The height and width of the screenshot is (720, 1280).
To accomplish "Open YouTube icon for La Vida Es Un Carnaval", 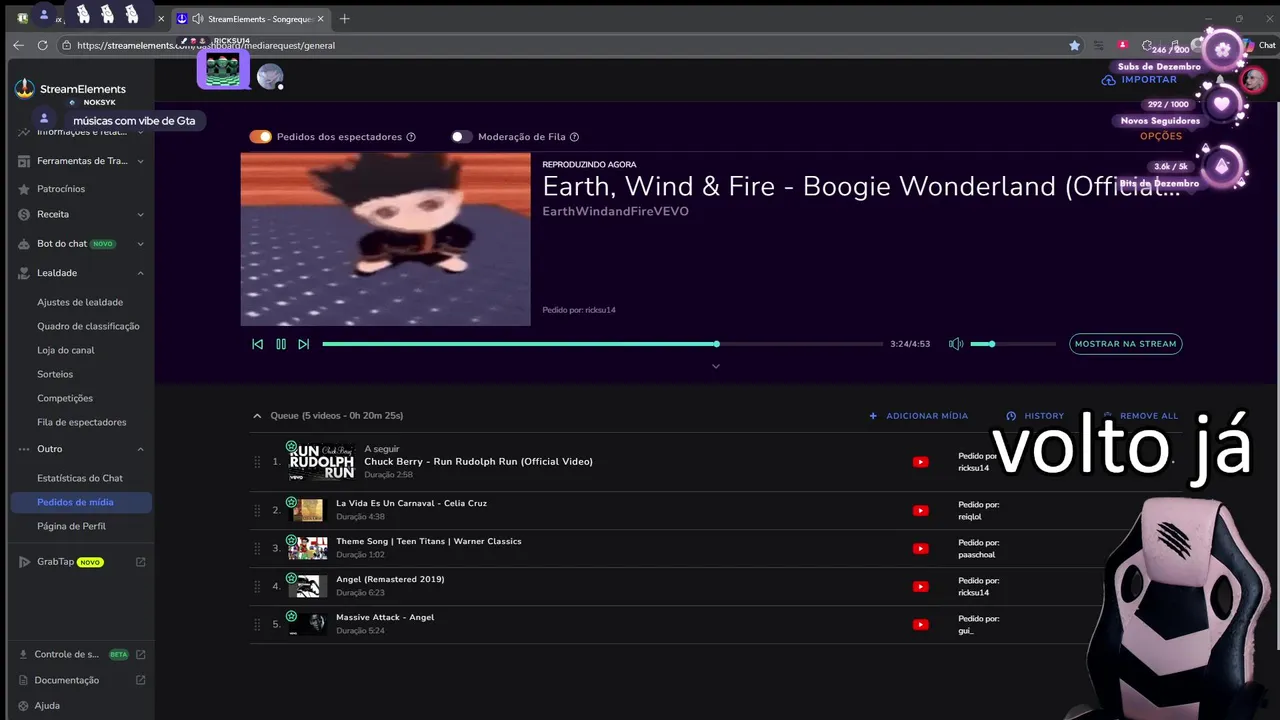I will [x=921, y=511].
